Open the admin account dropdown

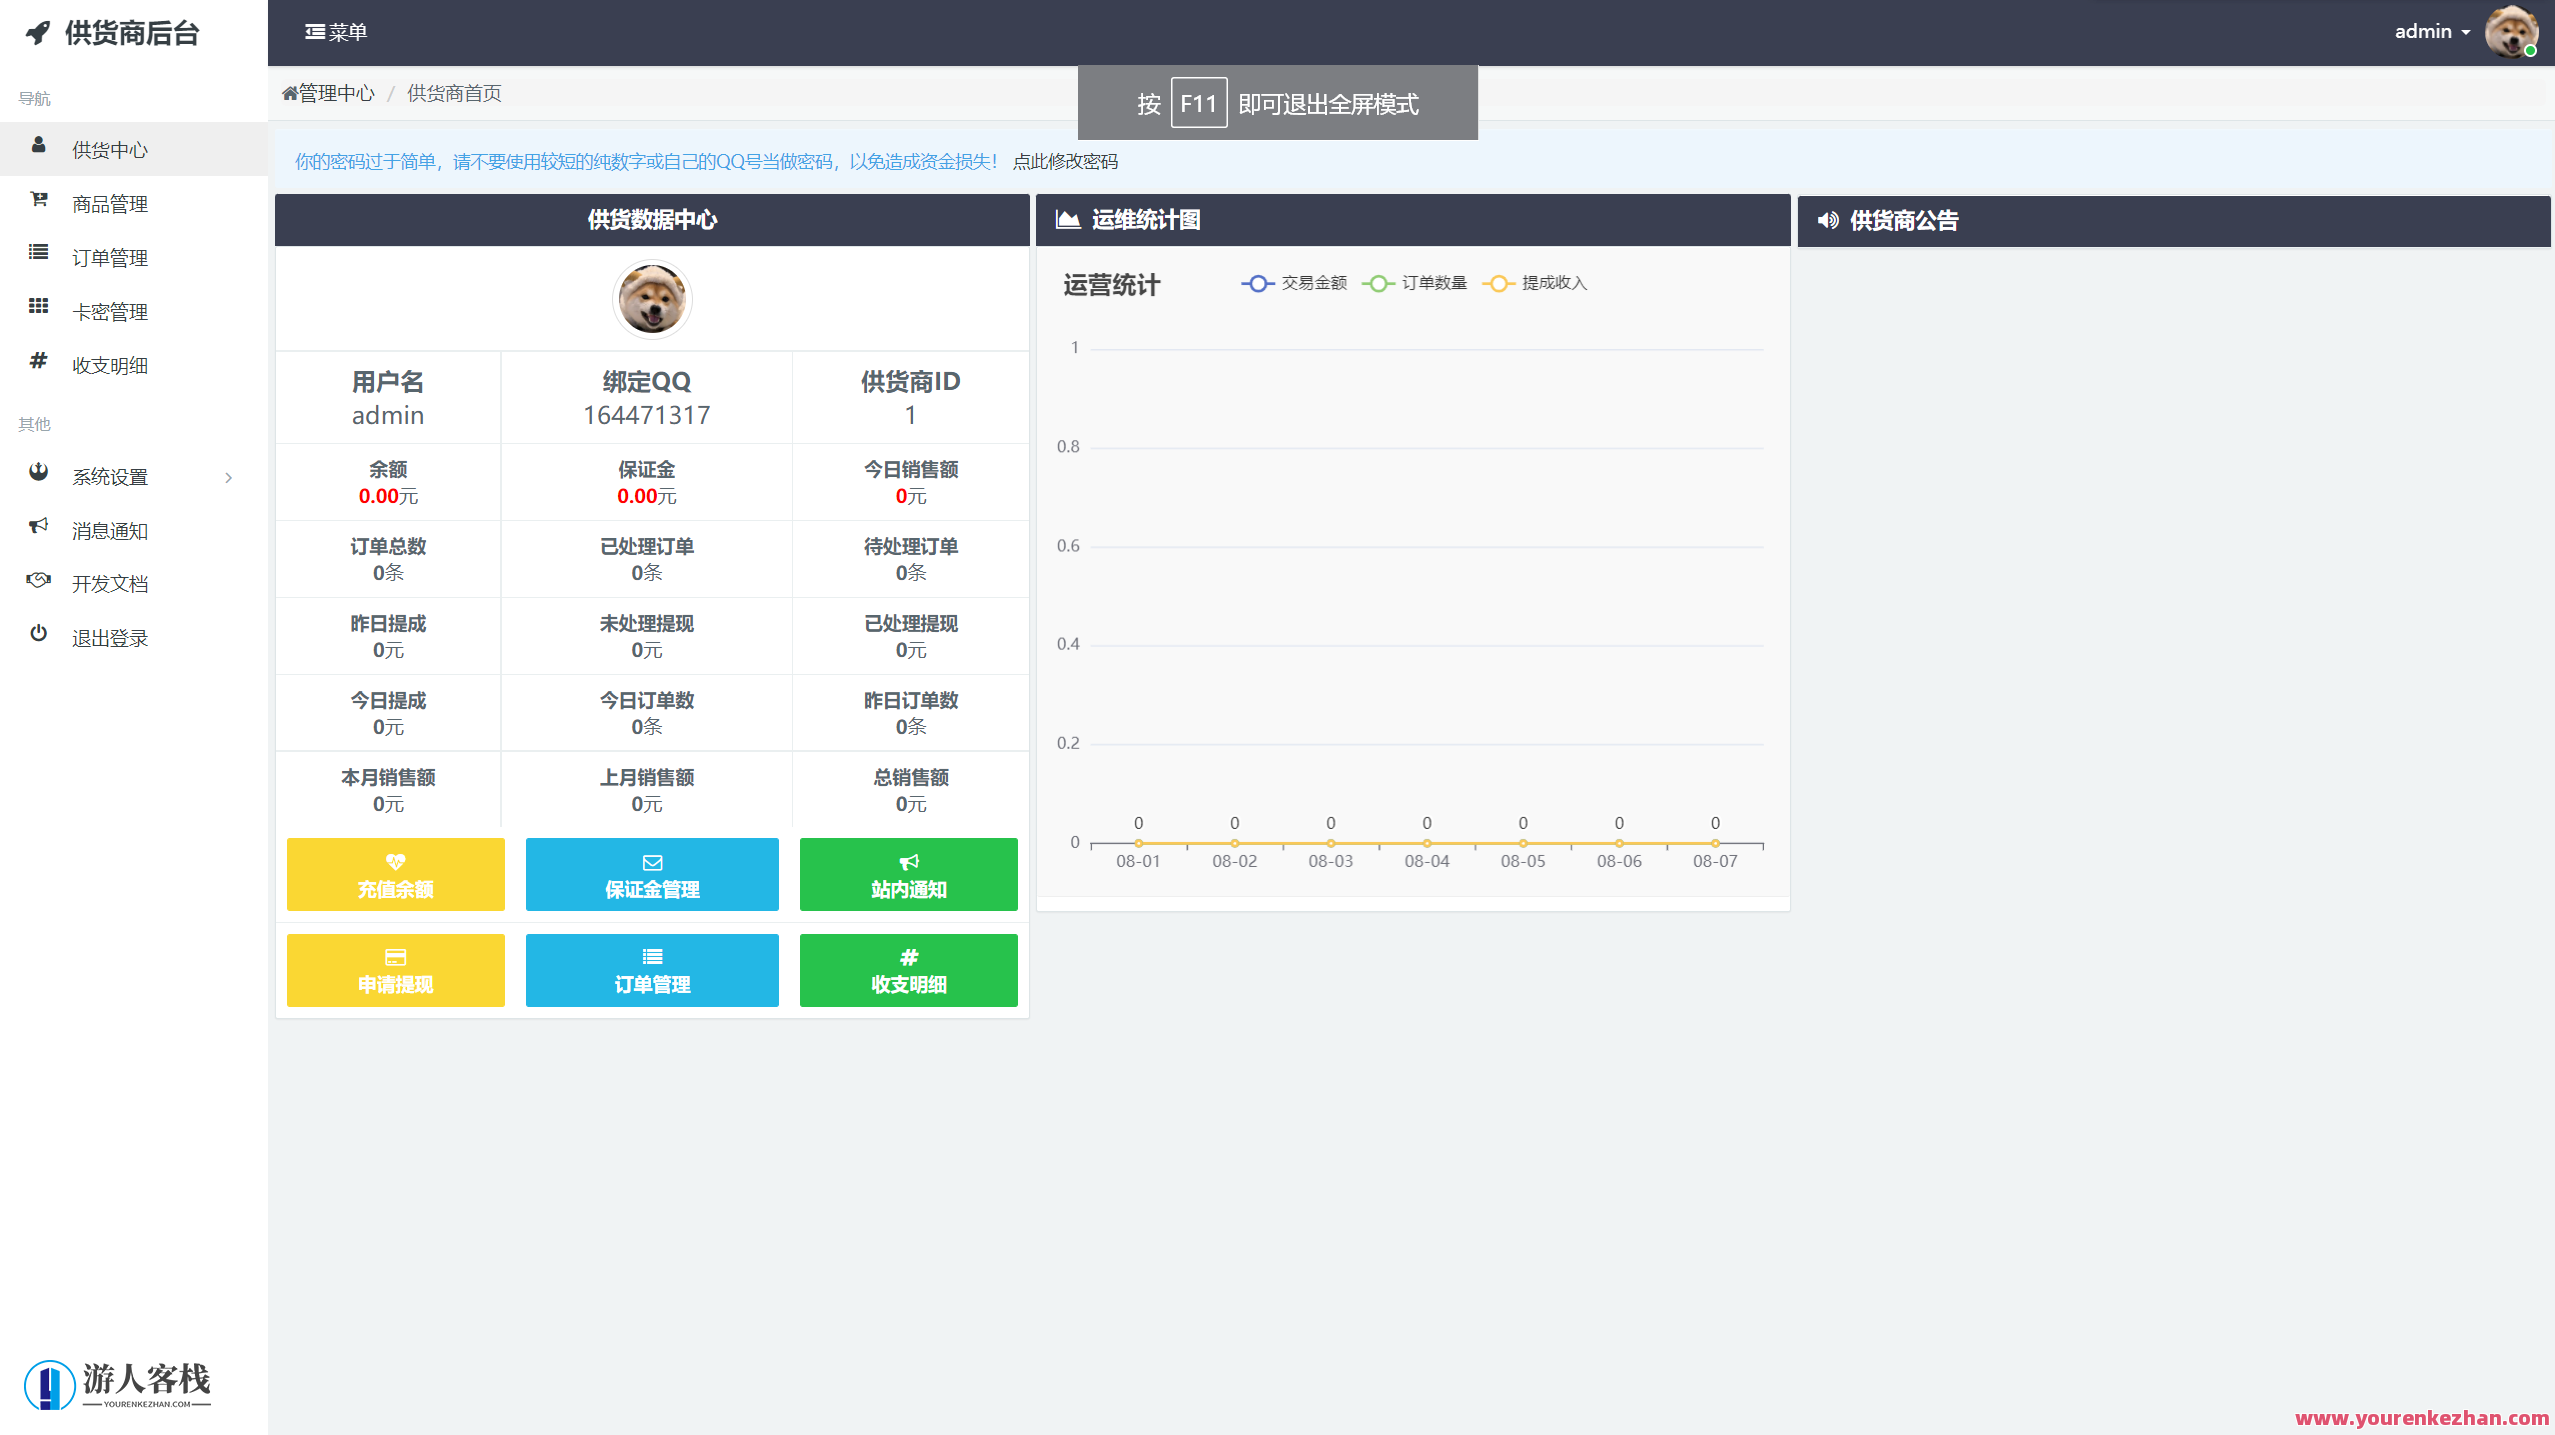2430,31
